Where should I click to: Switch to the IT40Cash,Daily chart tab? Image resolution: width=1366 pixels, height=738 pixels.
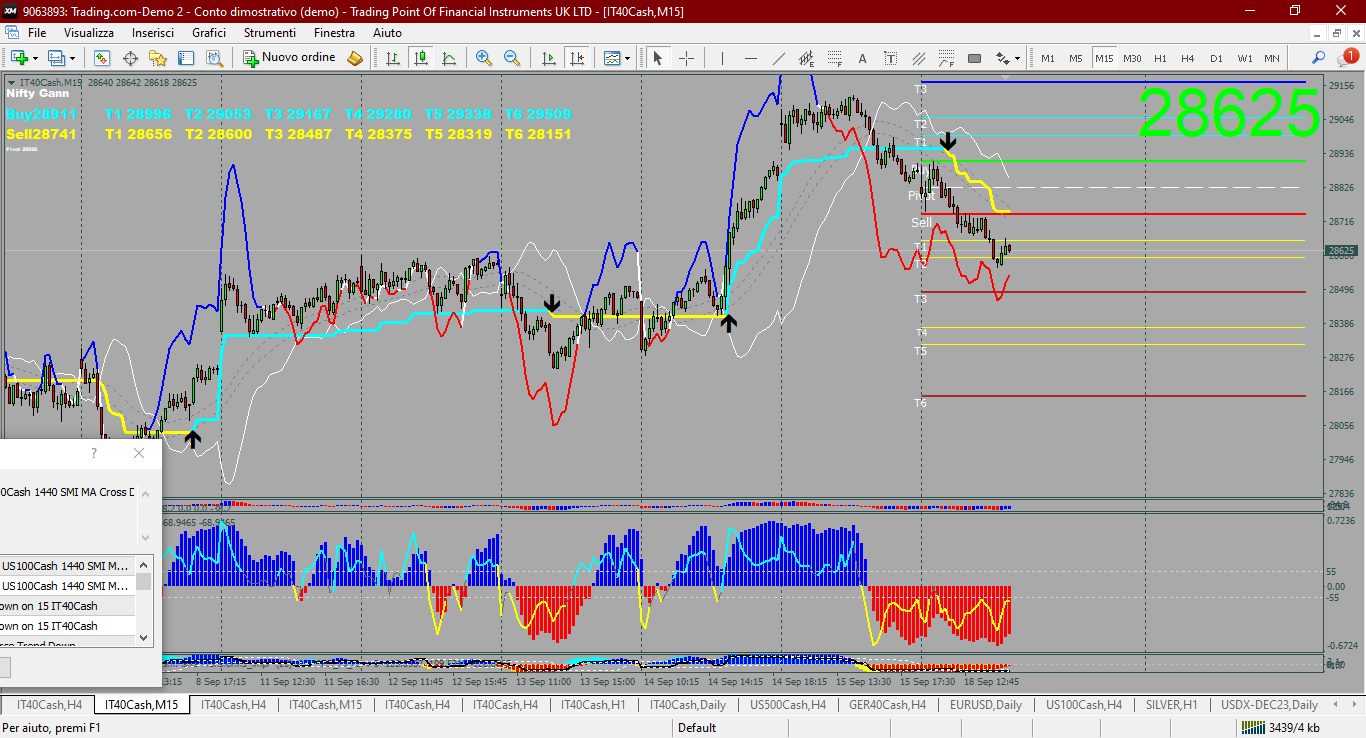tap(688, 705)
